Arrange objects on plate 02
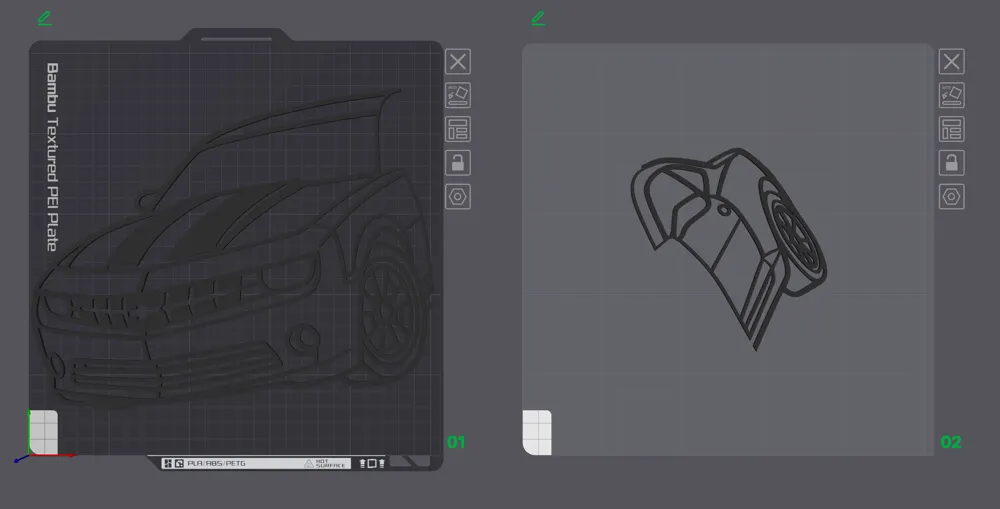Image resolution: width=1000 pixels, height=509 pixels. pos(952,129)
